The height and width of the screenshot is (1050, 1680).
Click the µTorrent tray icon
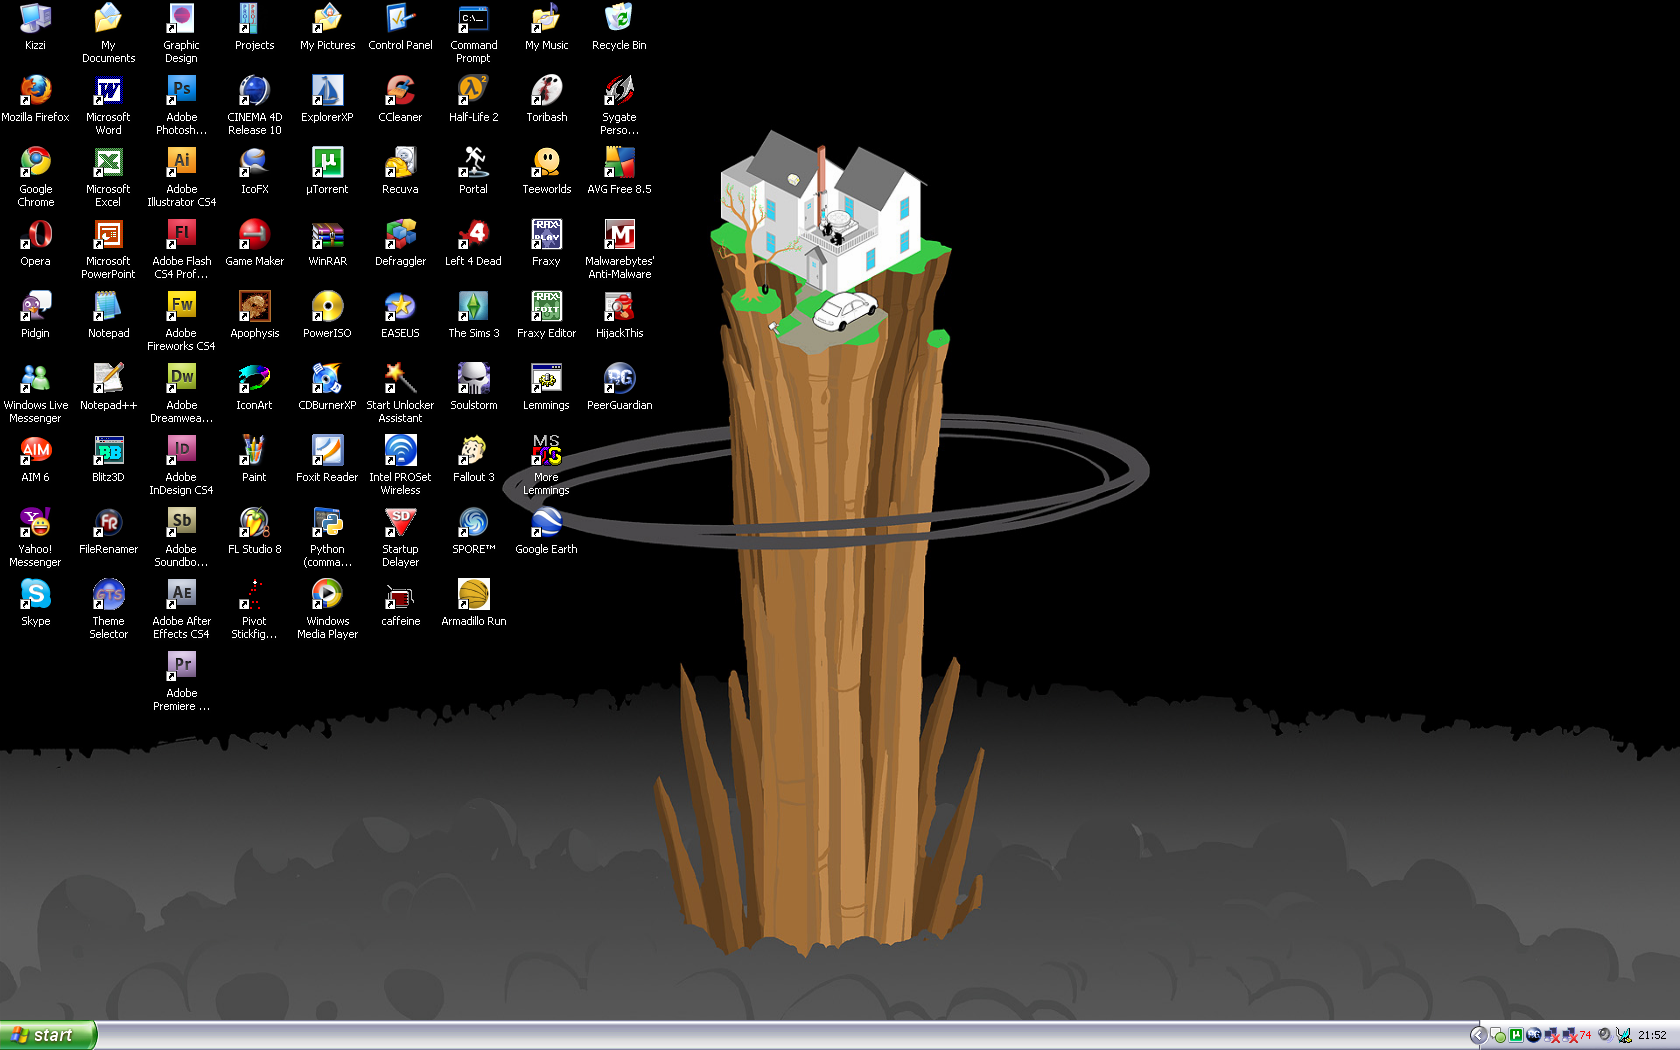(x=1516, y=1035)
